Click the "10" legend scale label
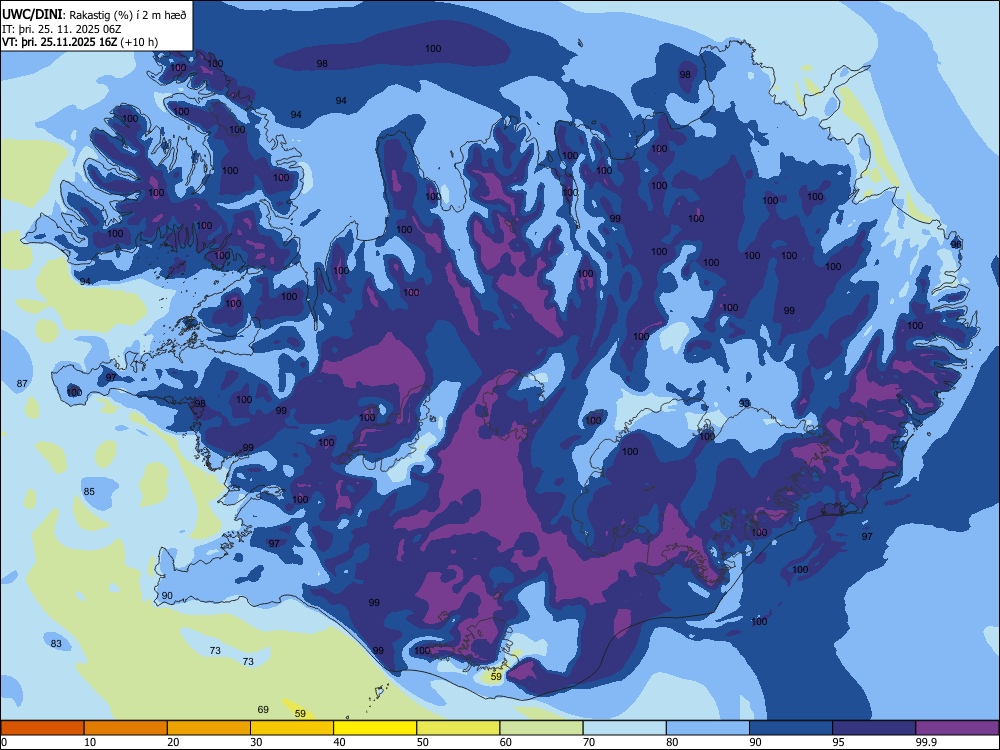Image resolution: width=1000 pixels, height=750 pixels. pyautogui.click(x=90, y=742)
